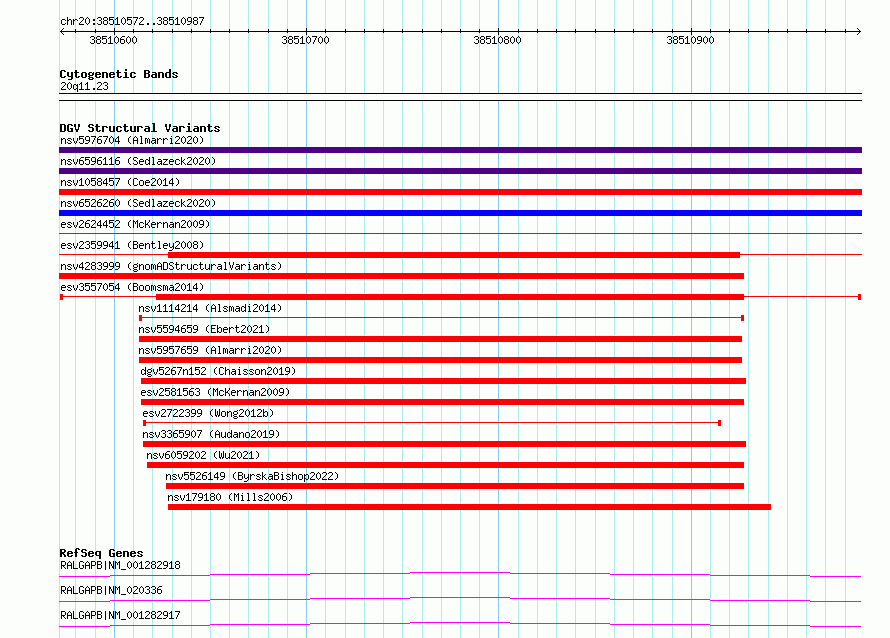
Task: Select nsv5594659 (Ebert2021) label
Action: coord(204,329)
